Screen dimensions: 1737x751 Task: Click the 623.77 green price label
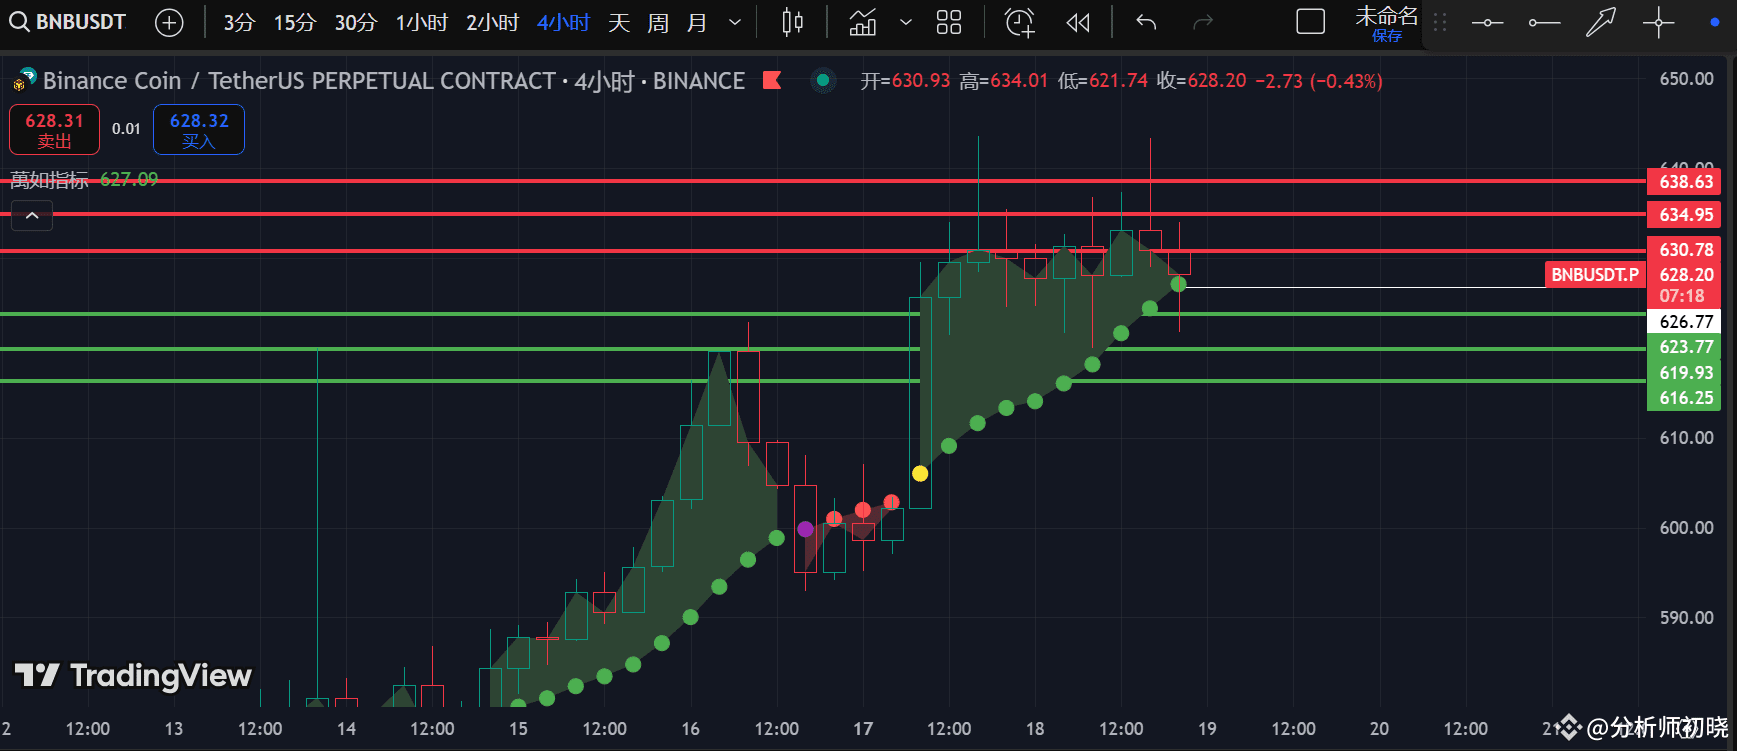click(1686, 347)
